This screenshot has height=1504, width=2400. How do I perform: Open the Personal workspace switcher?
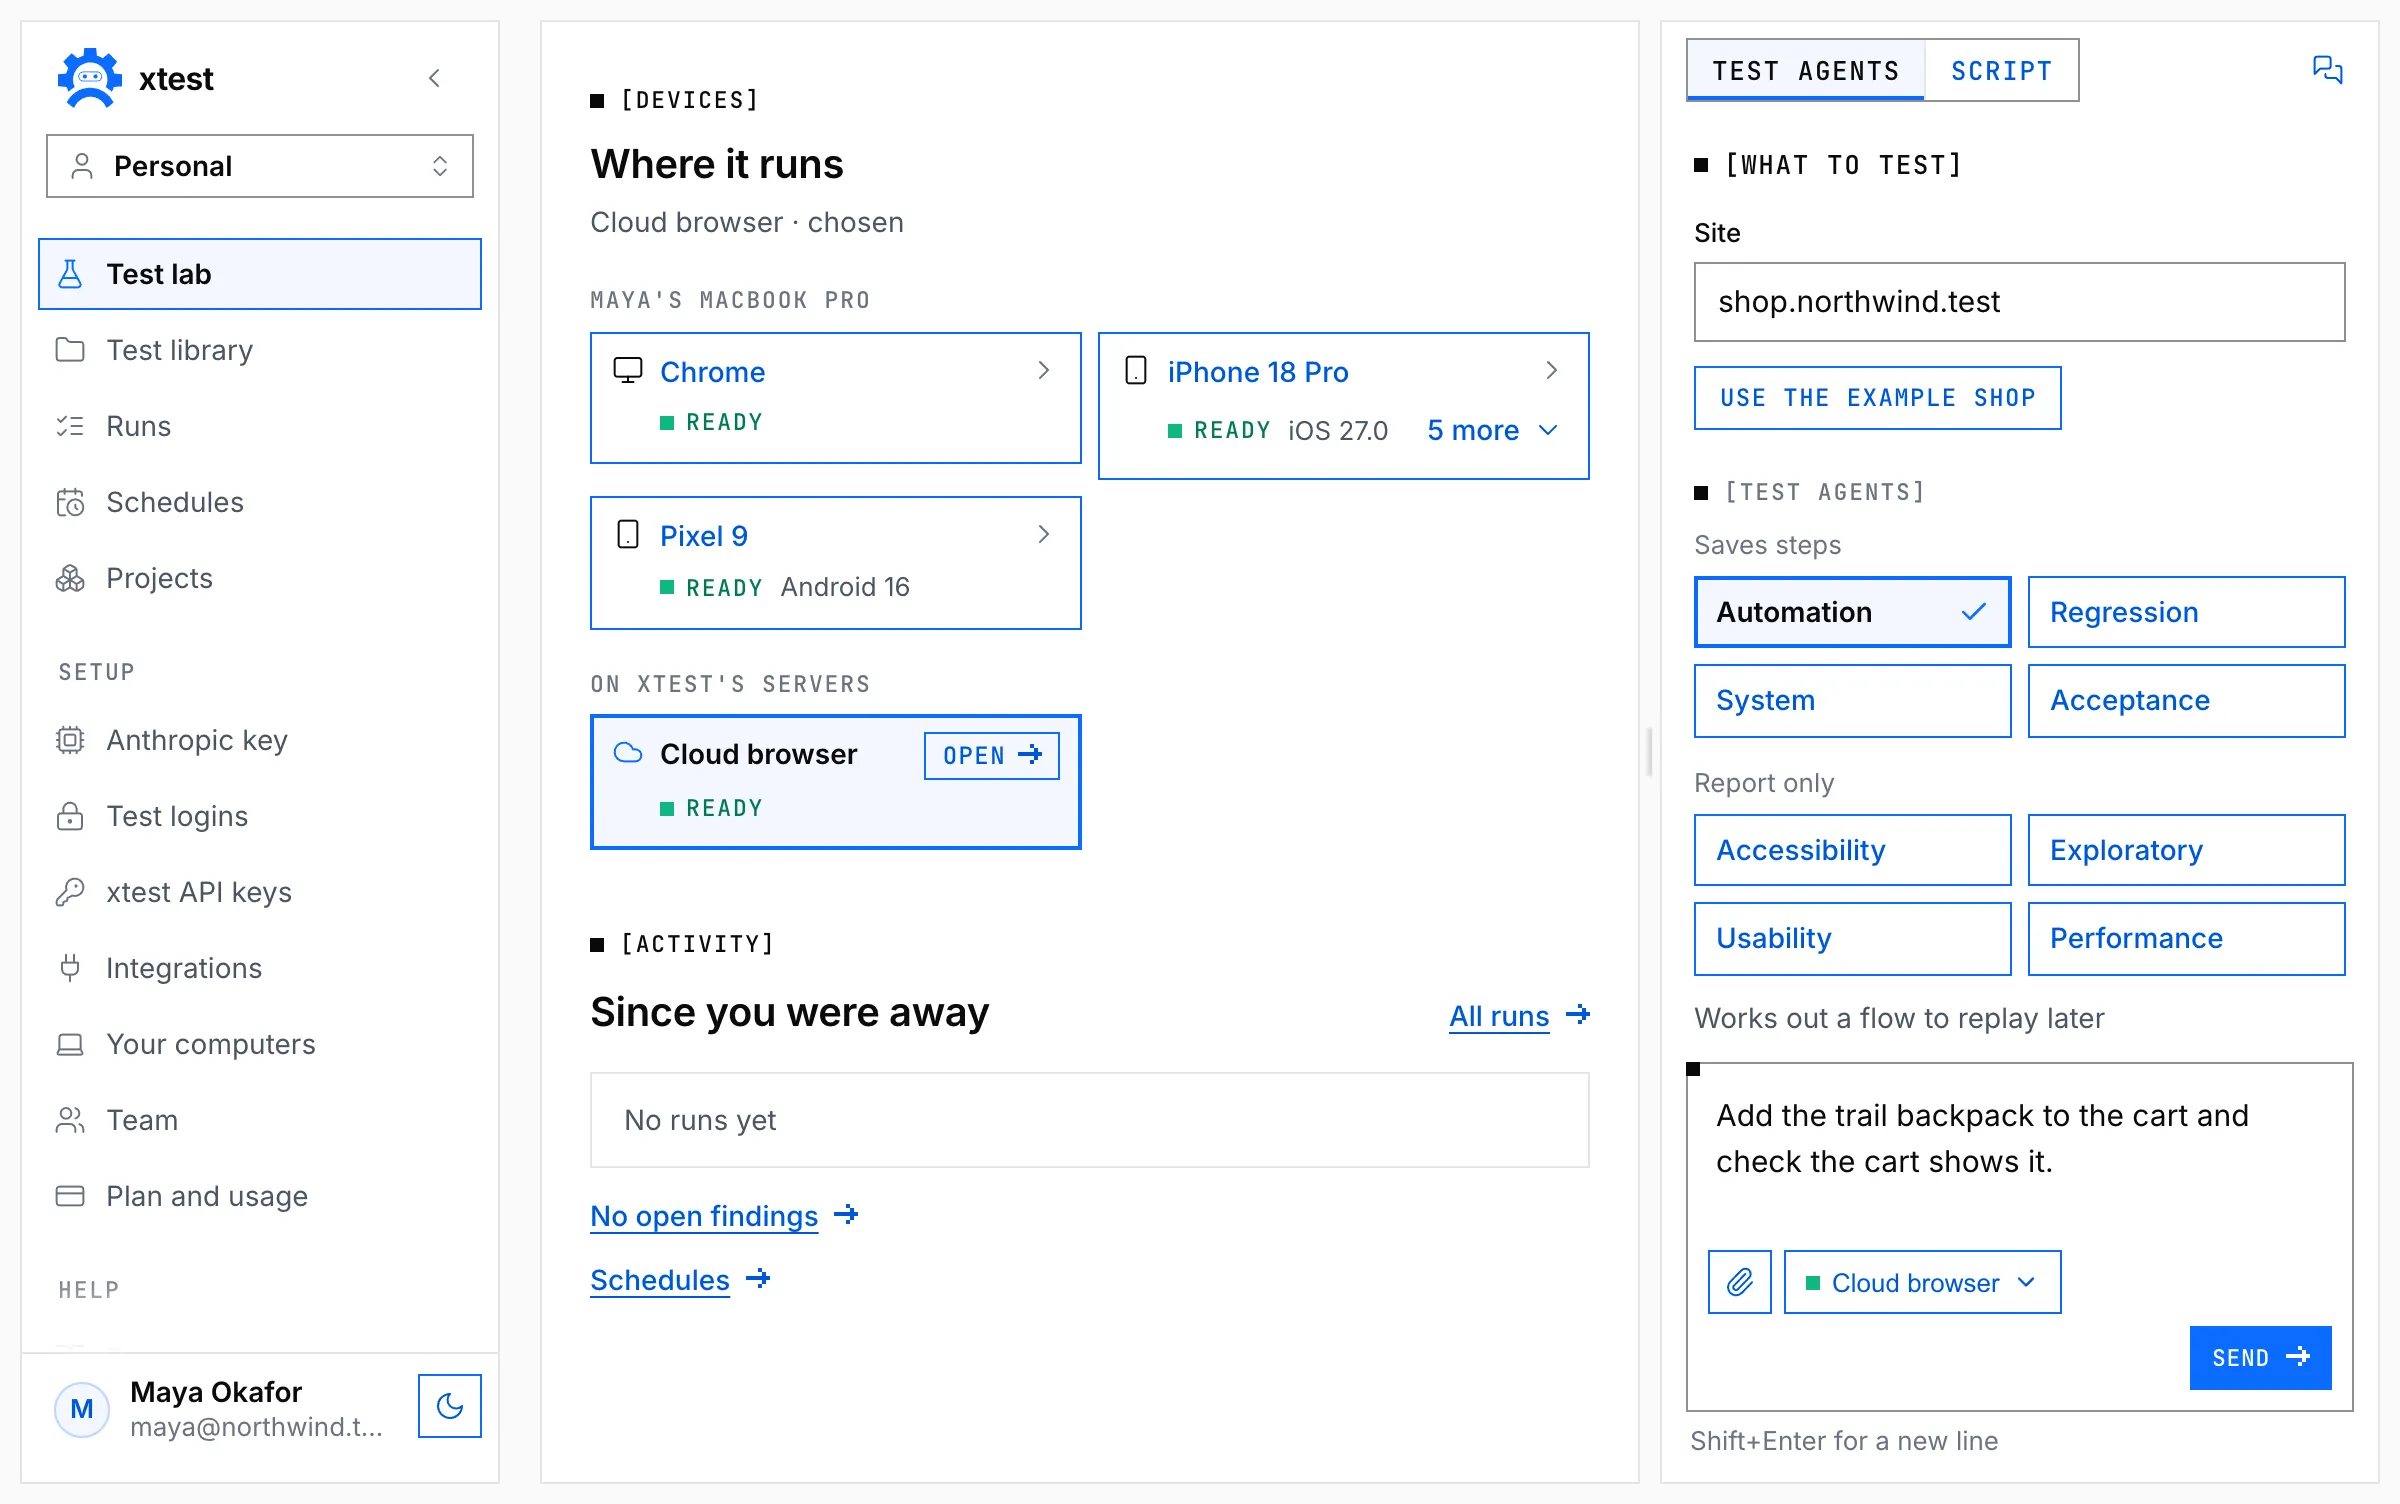[x=260, y=166]
